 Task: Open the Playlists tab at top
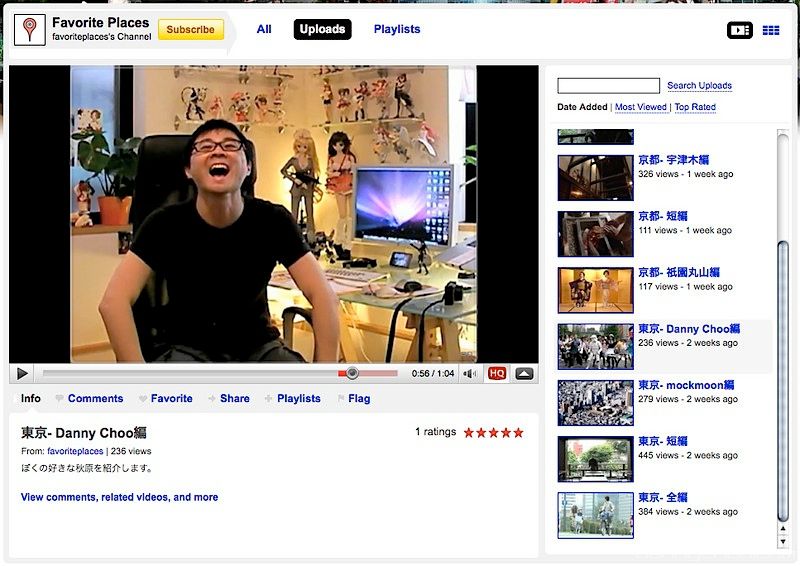[397, 29]
